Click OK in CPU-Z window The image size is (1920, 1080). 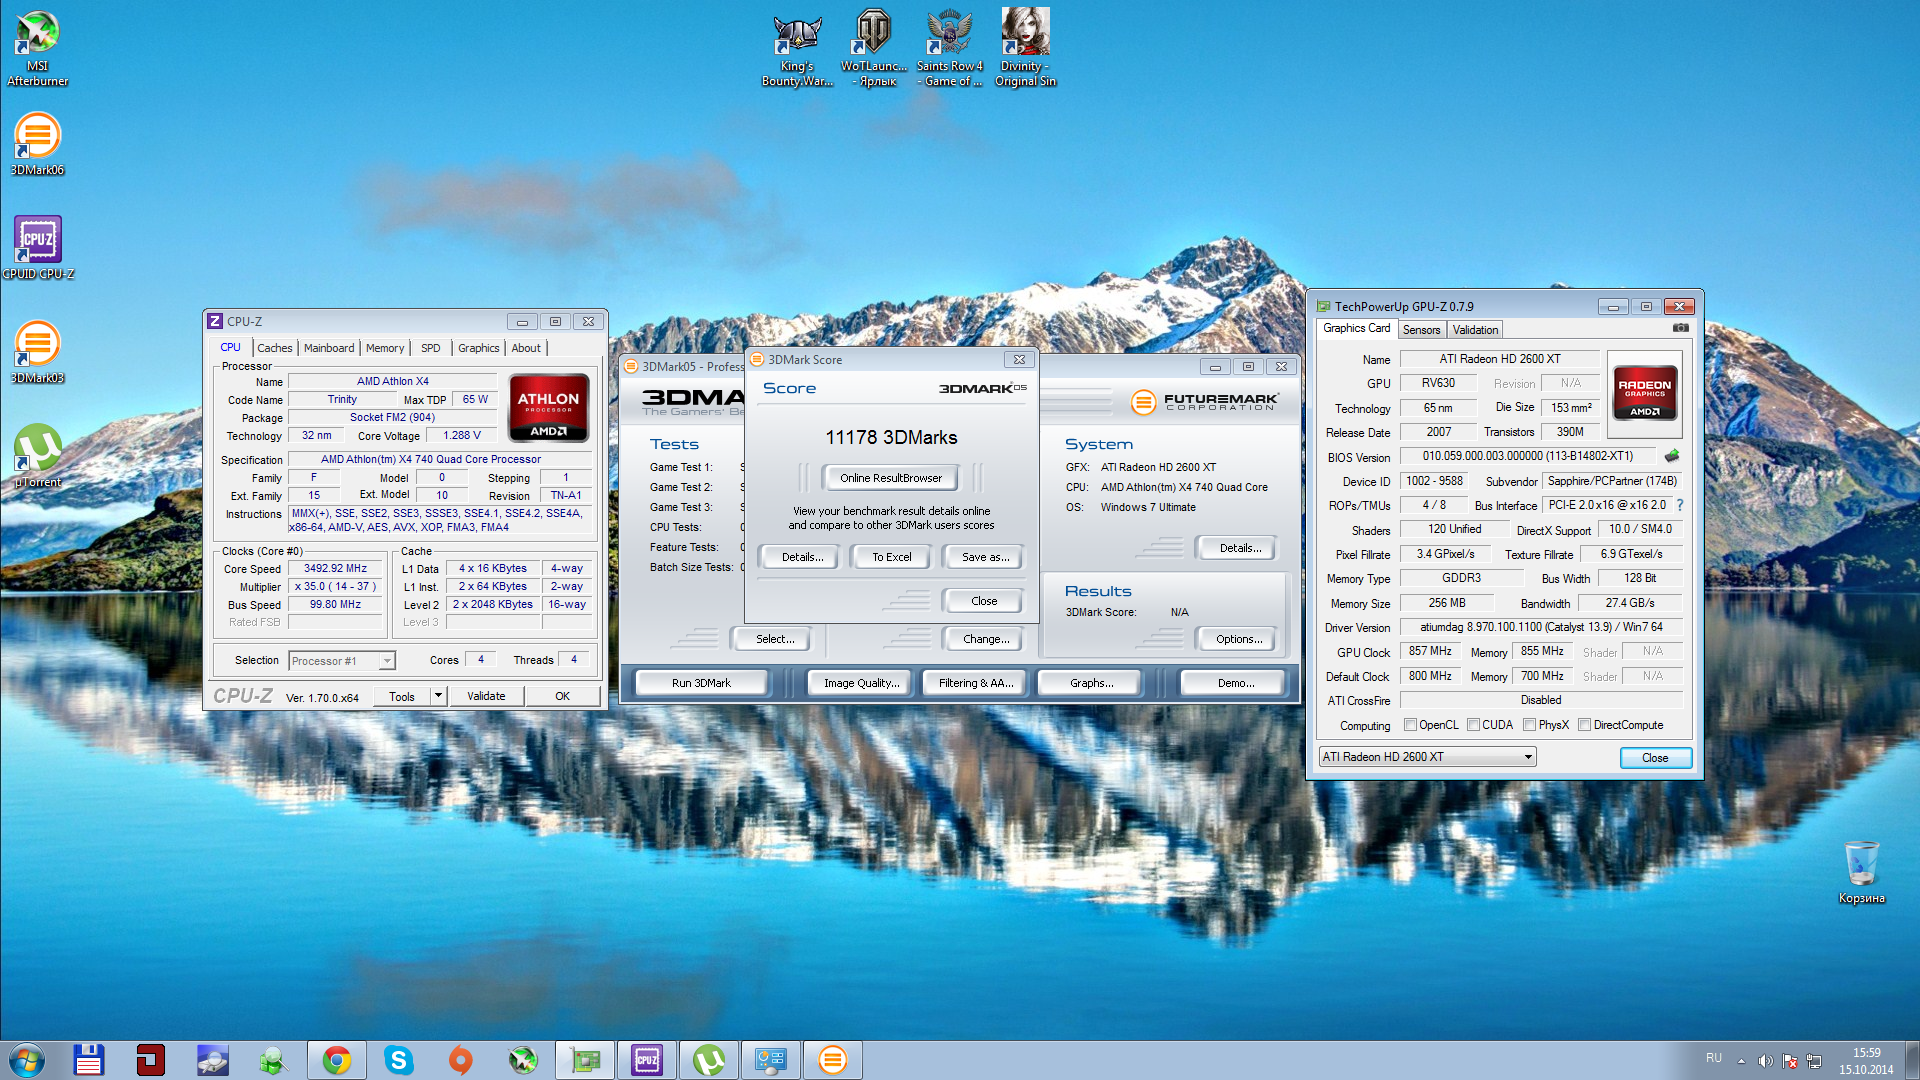coord(562,696)
